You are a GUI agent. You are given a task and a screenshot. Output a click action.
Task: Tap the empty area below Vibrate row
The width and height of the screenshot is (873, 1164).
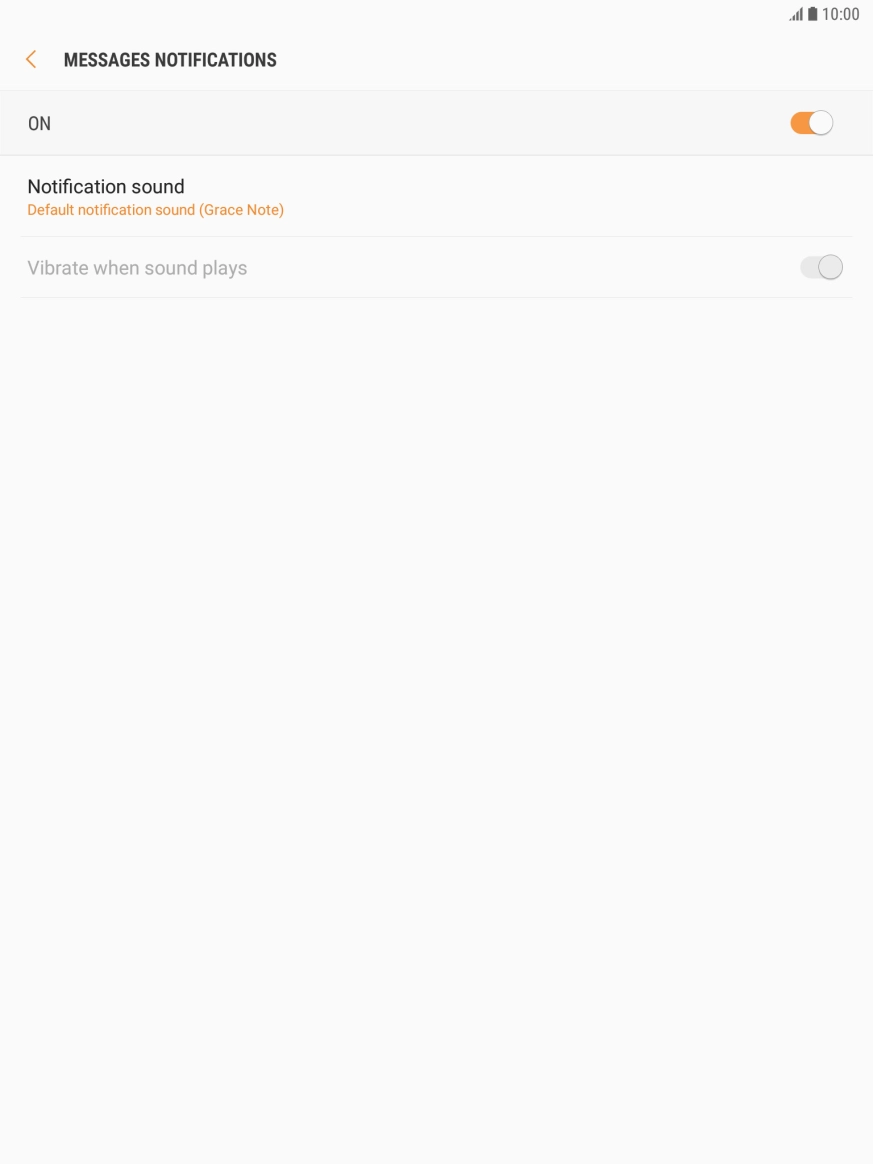[436, 728]
